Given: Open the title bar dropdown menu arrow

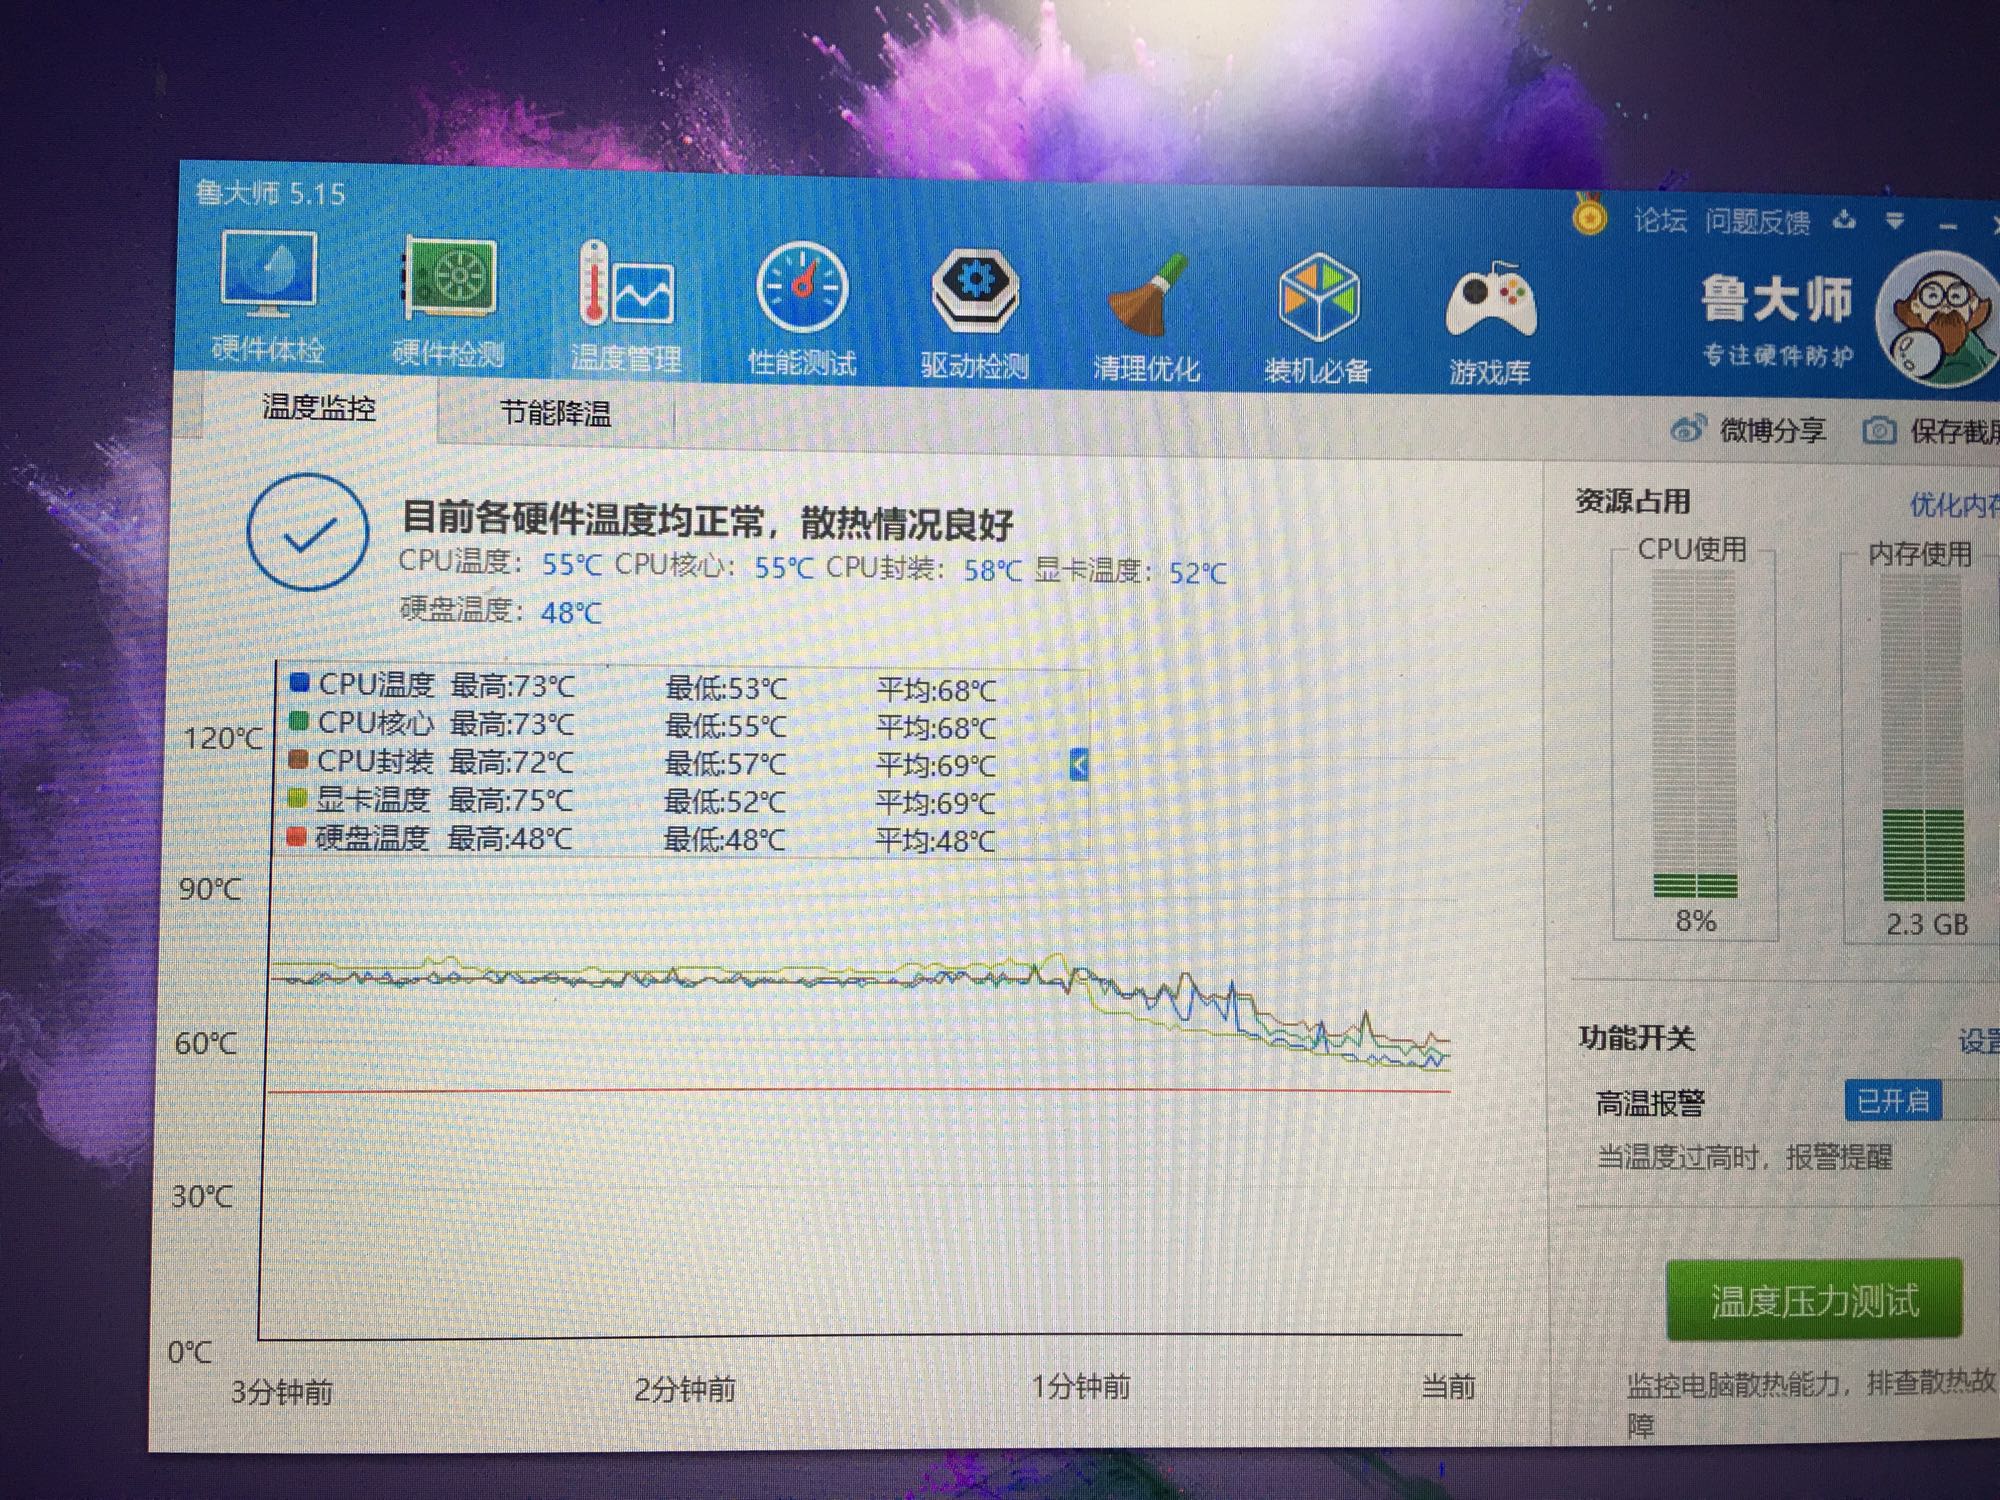Looking at the screenshot, I should click(1894, 222).
